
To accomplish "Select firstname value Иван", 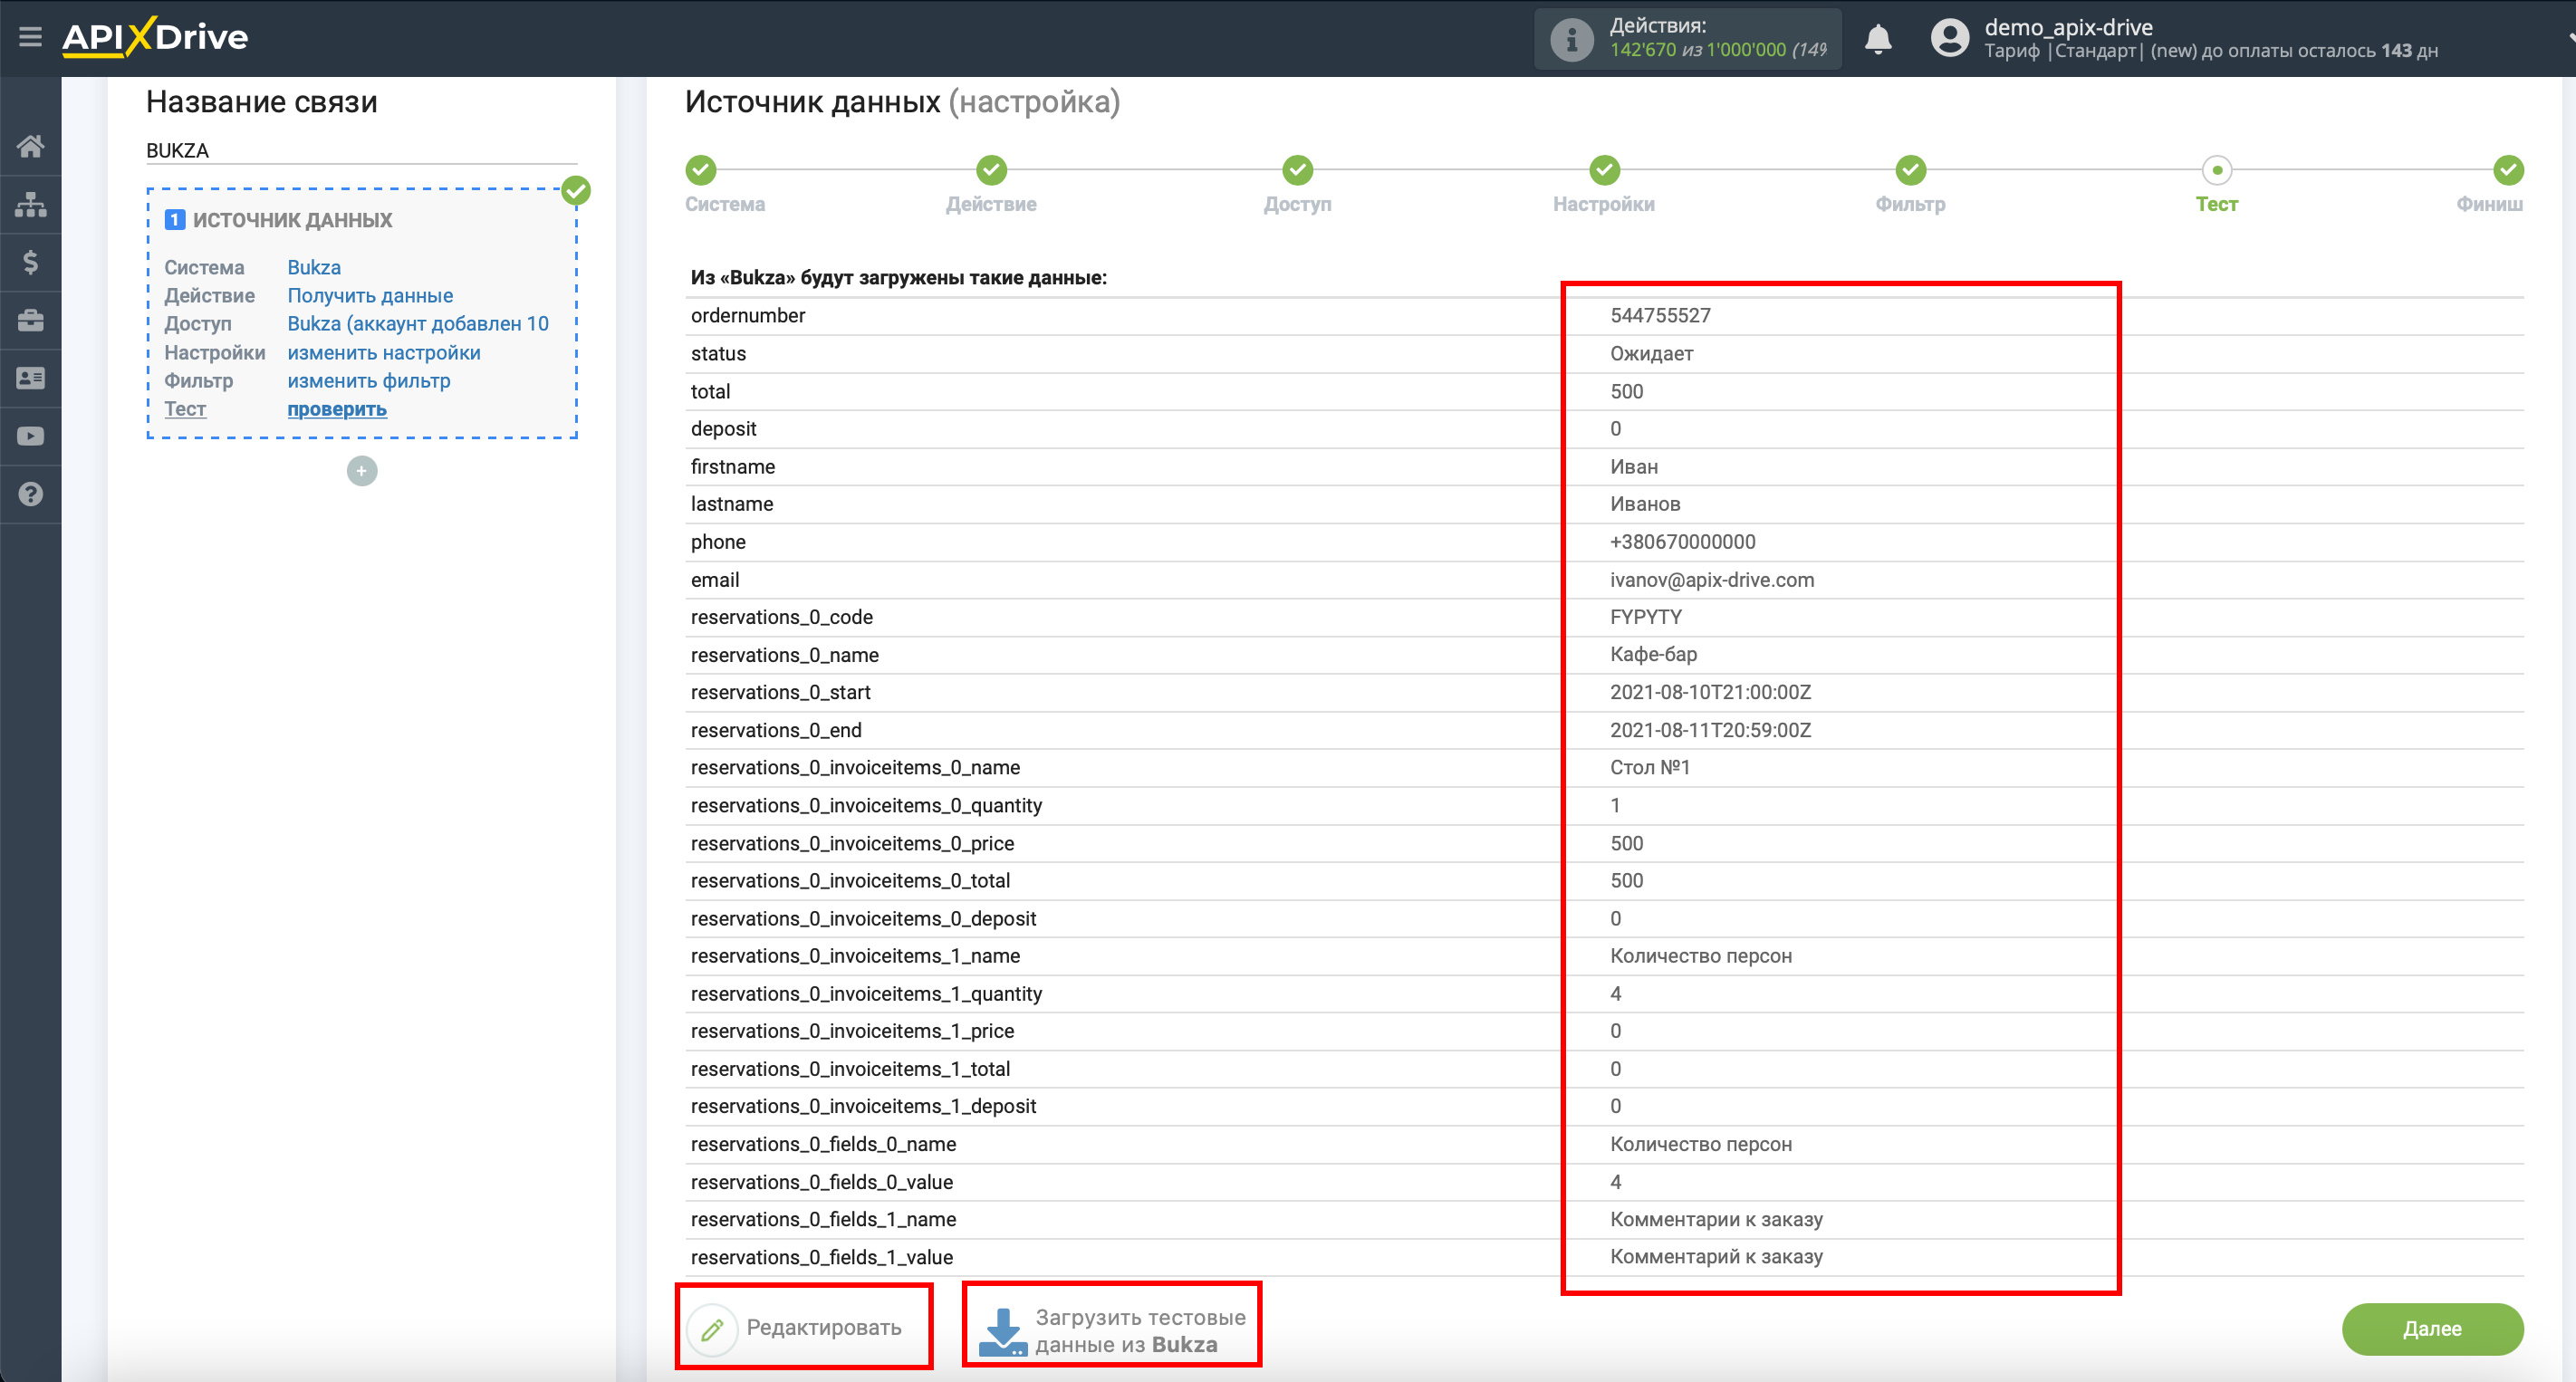I will 1634,467.
